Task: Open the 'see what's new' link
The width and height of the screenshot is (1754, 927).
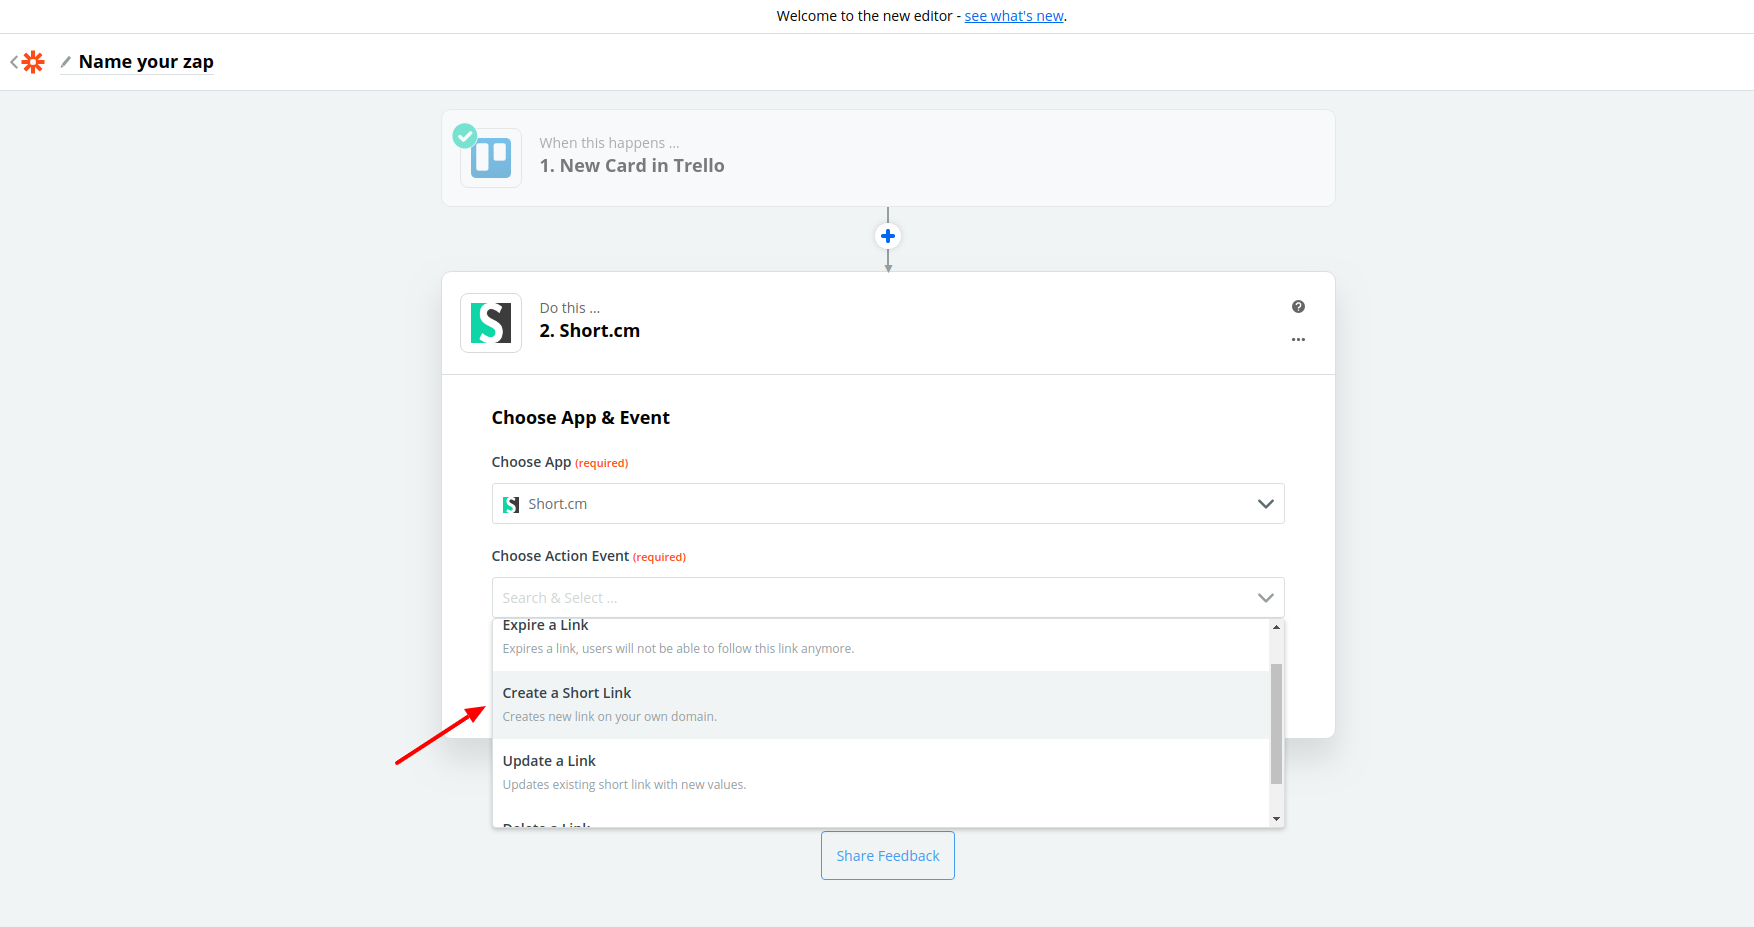Action: 1014,16
